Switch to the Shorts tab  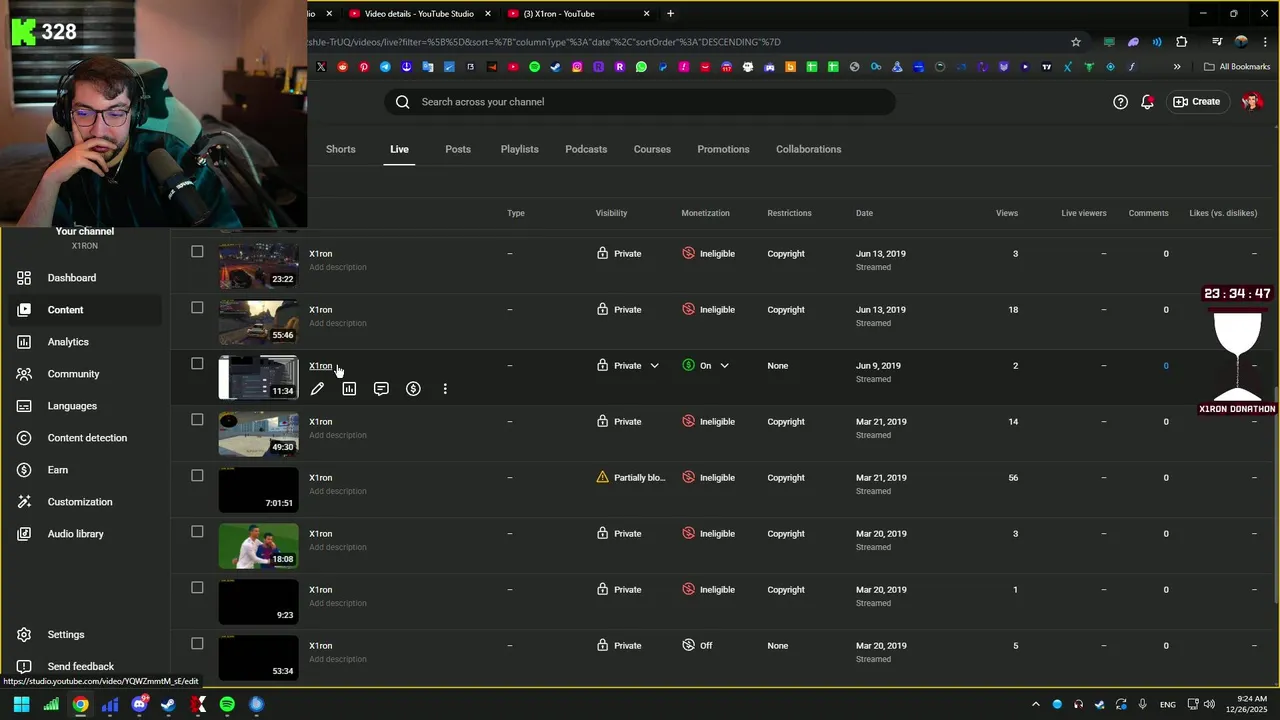click(x=340, y=149)
